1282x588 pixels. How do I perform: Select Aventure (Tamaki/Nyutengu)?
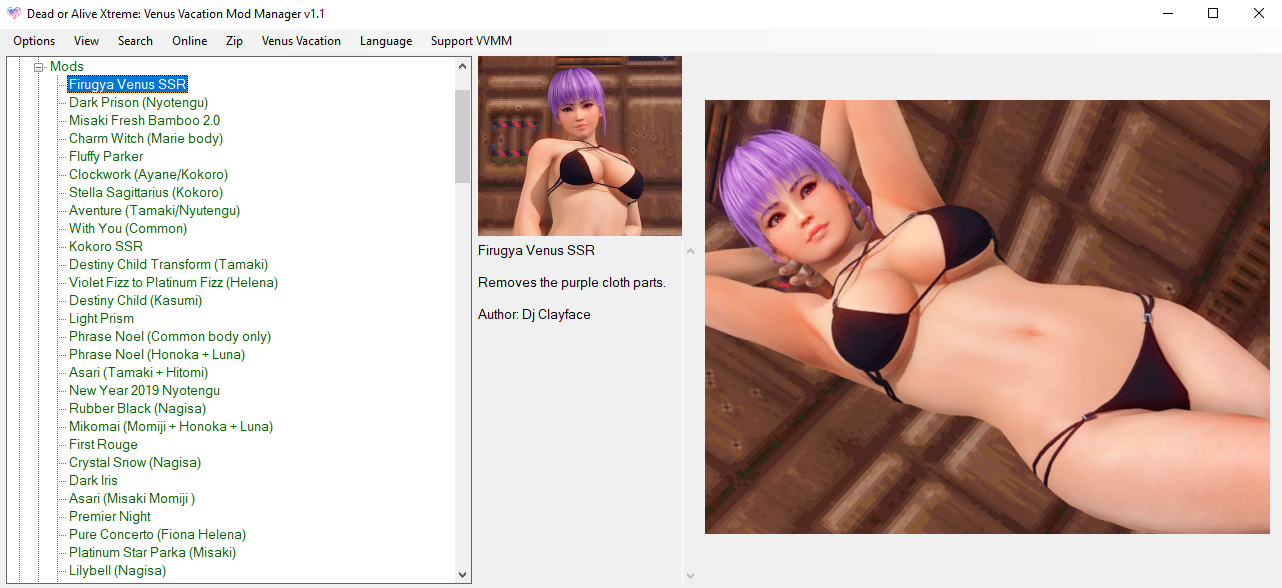(x=154, y=210)
